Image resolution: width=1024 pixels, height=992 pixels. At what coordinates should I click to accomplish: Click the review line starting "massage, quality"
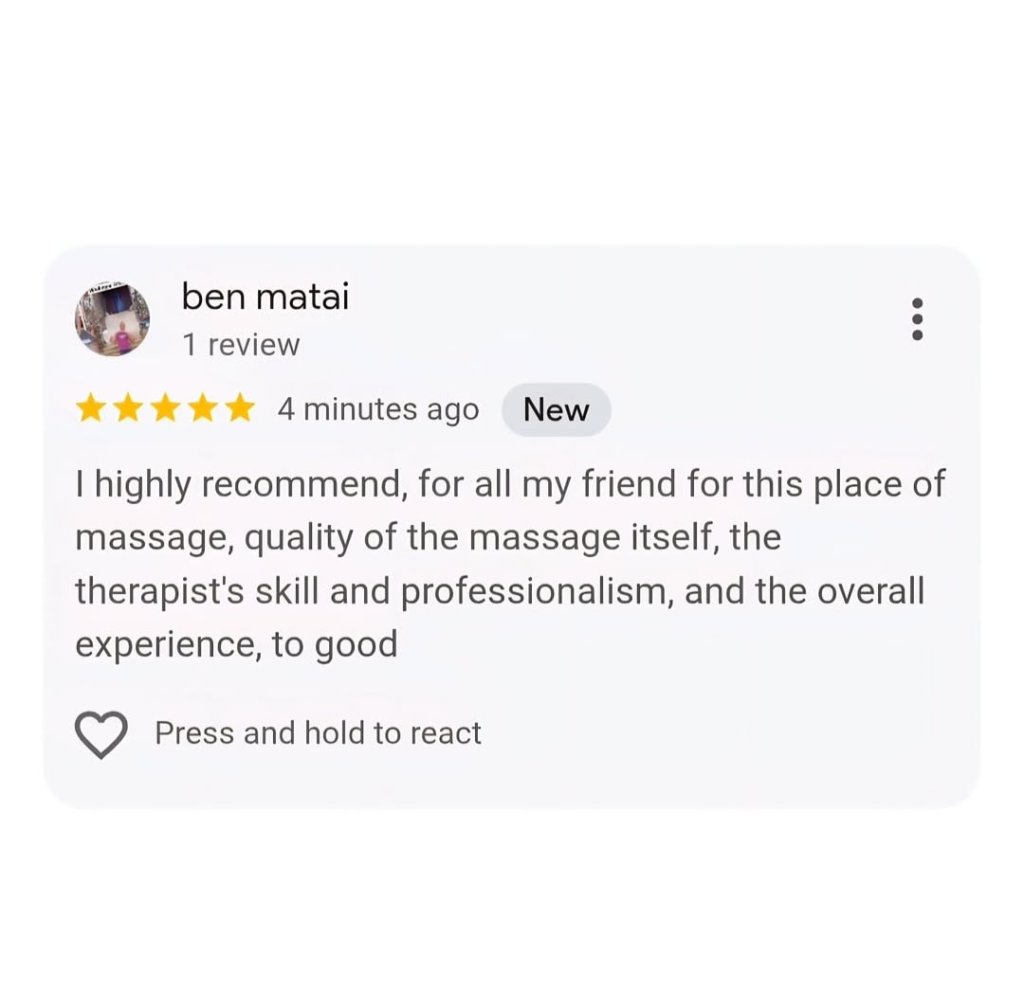pyautogui.click(x=428, y=539)
